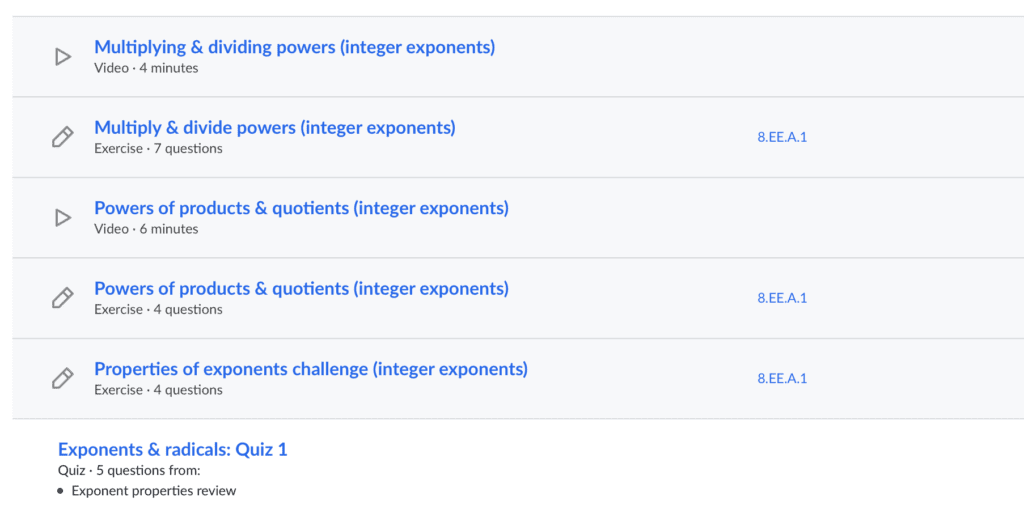Select the Exponent properties review bullet item
The height and width of the screenshot is (518, 1024).
153,491
